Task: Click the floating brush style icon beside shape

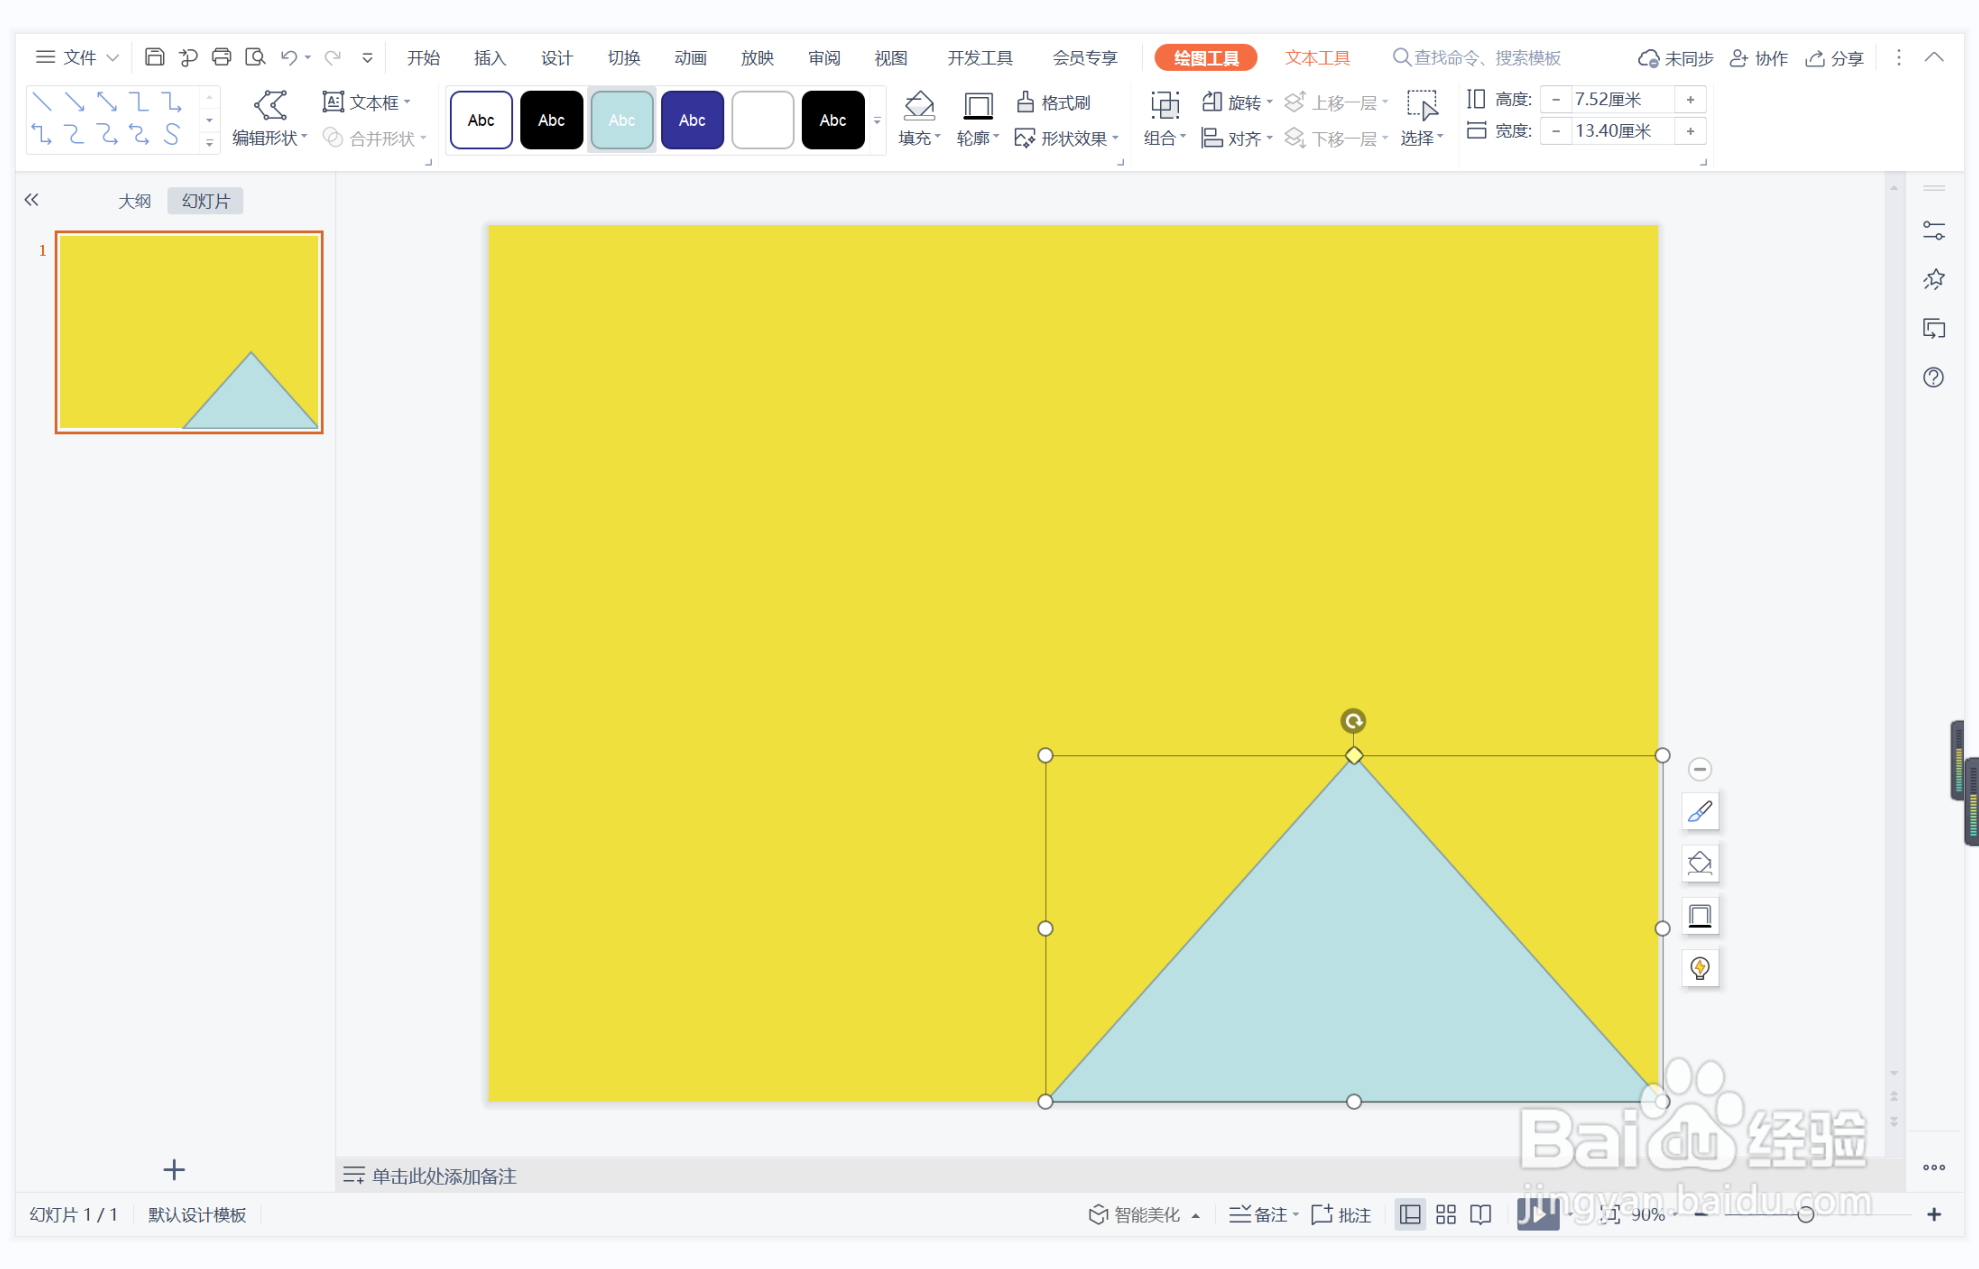Action: click(1699, 811)
